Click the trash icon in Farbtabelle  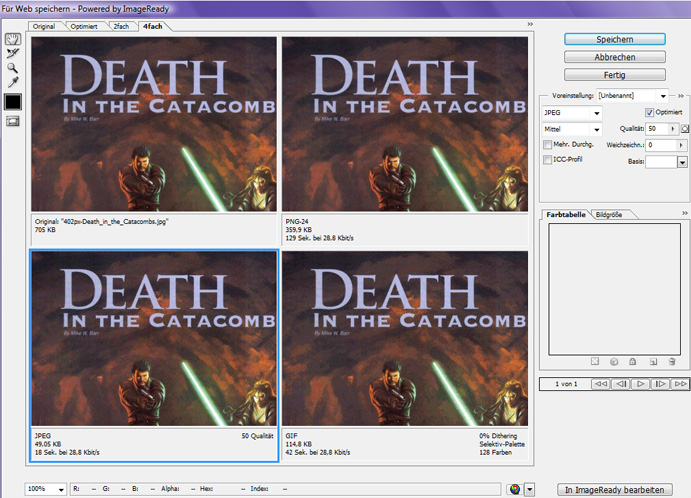pyautogui.click(x=672, y=361)
